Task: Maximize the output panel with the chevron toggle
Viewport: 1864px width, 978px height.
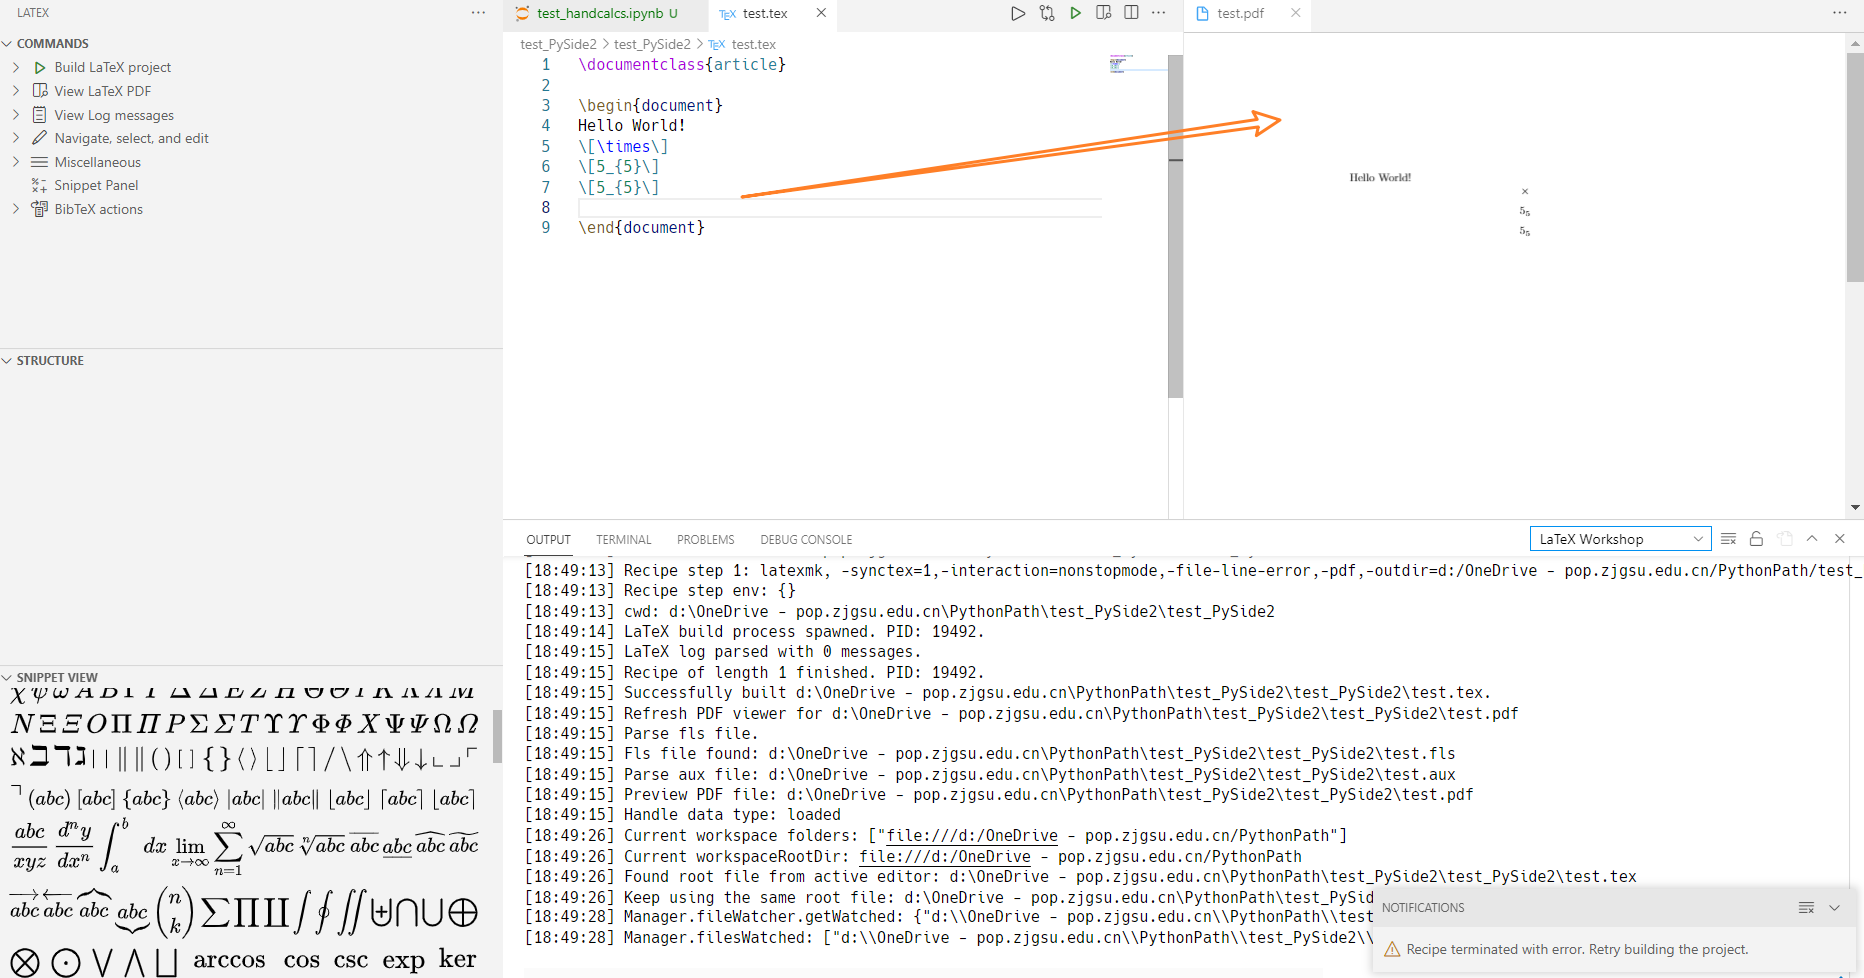Action: 1812,538
